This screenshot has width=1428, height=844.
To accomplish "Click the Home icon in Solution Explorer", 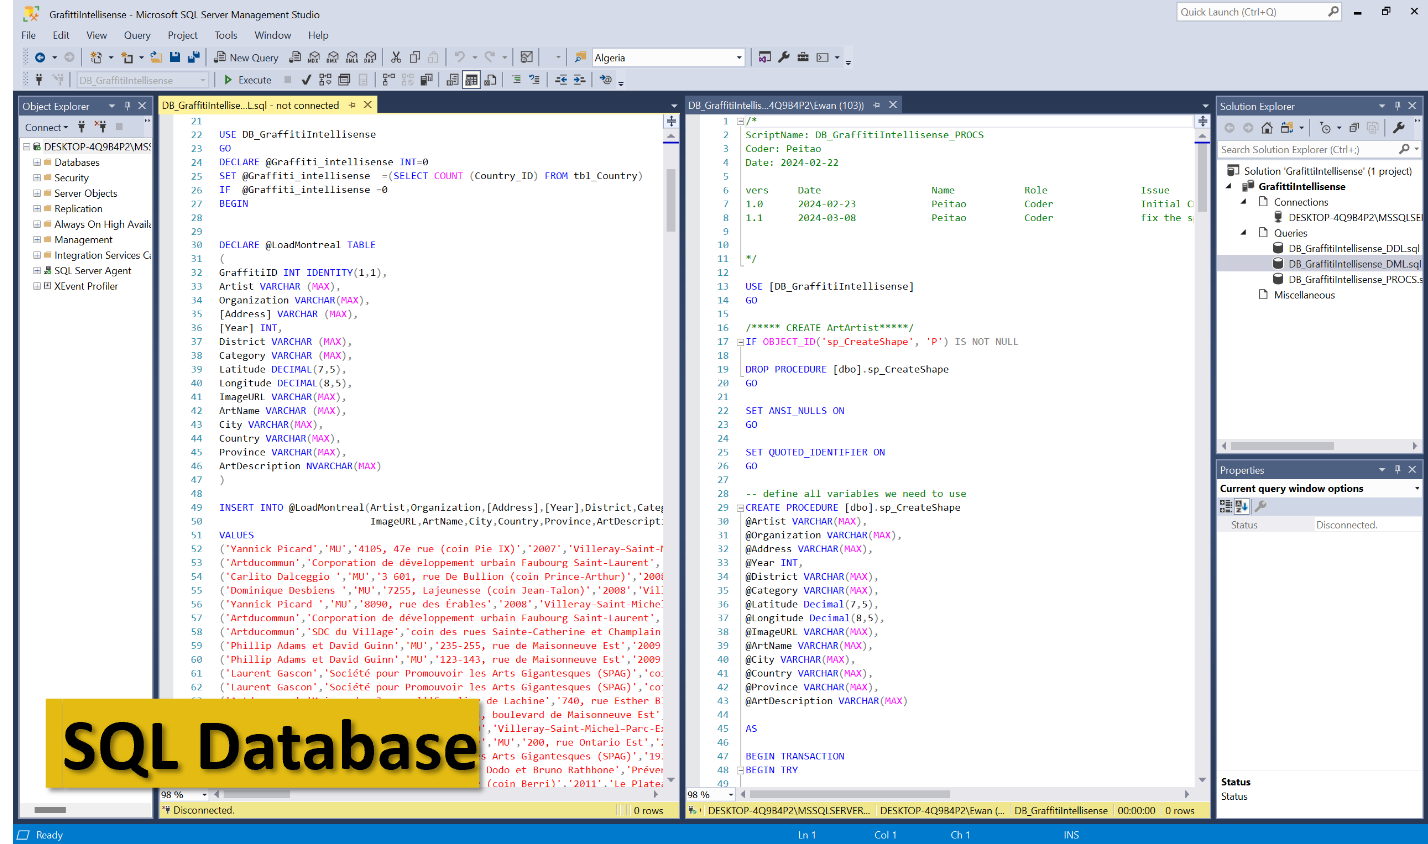I will 1267,127.
